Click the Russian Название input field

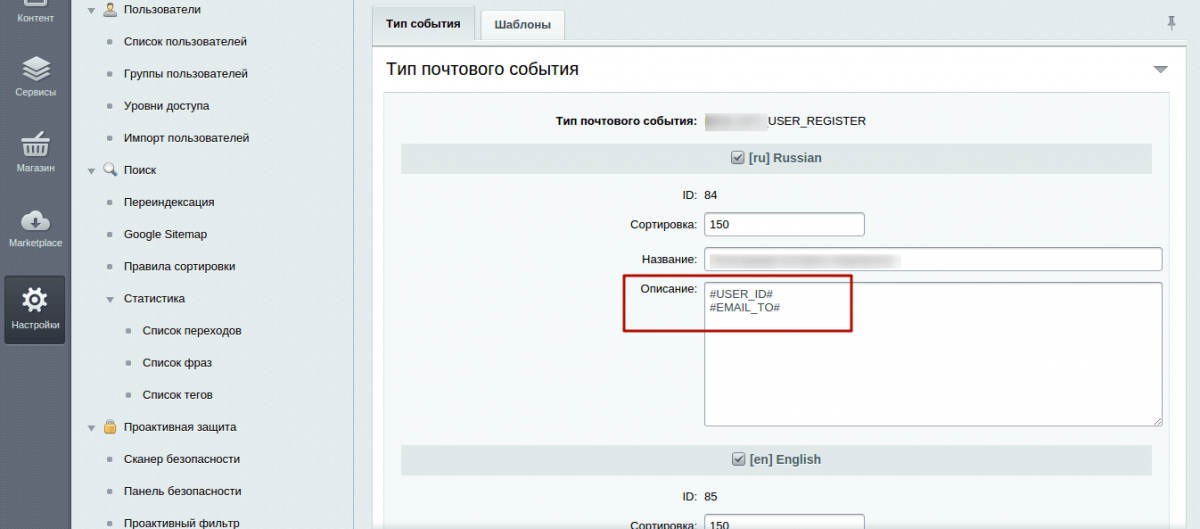pyautogui.click(x=933, y=259)
